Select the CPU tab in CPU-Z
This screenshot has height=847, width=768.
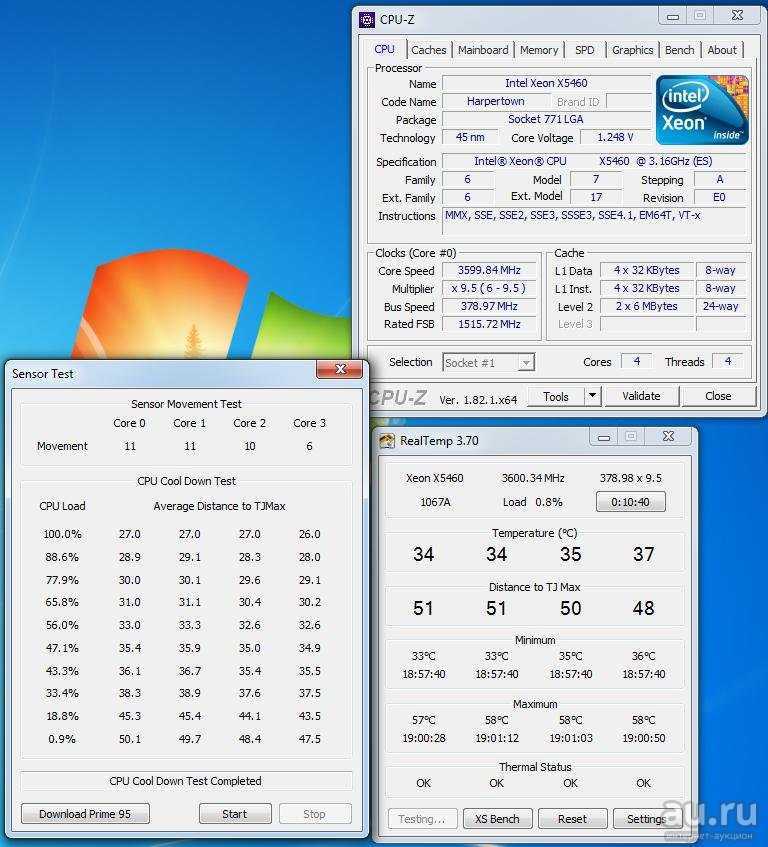[x=385, y=49]
